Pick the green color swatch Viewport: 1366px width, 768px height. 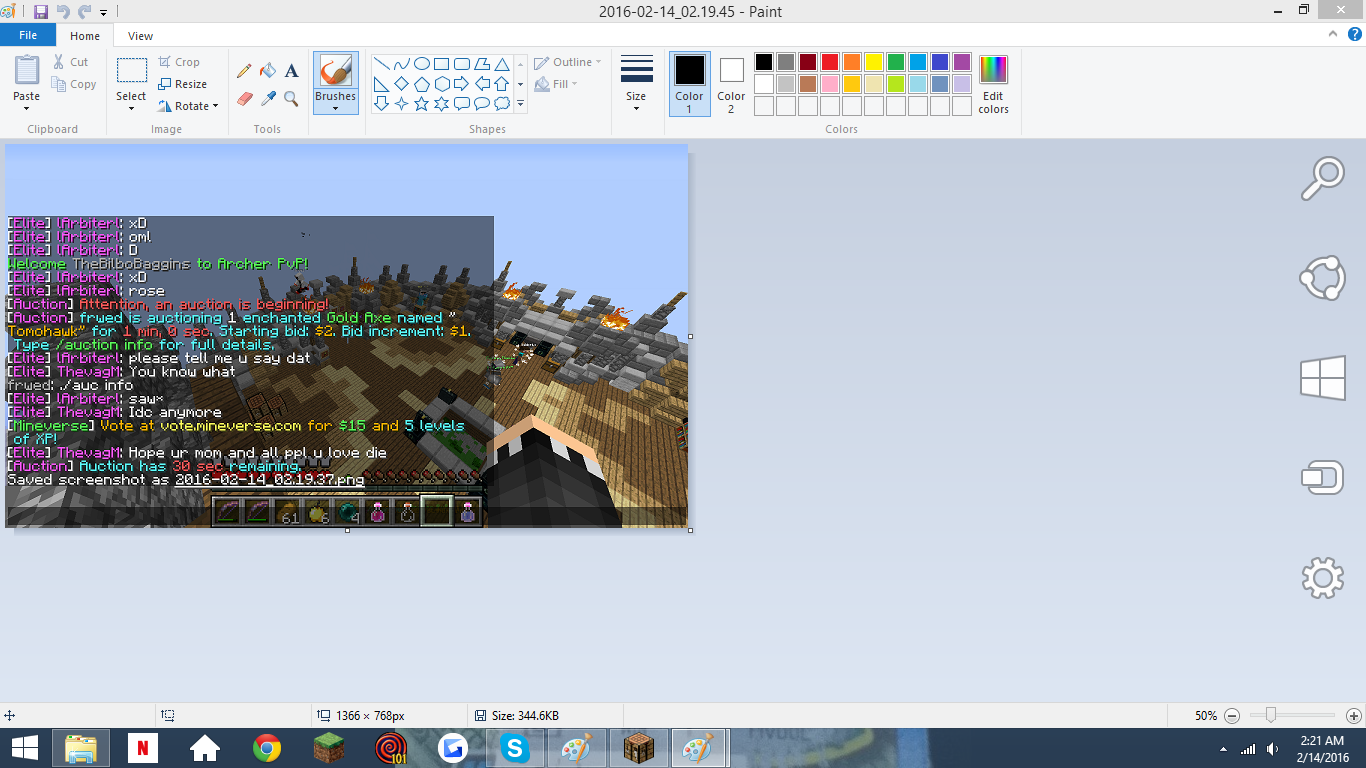896,62
